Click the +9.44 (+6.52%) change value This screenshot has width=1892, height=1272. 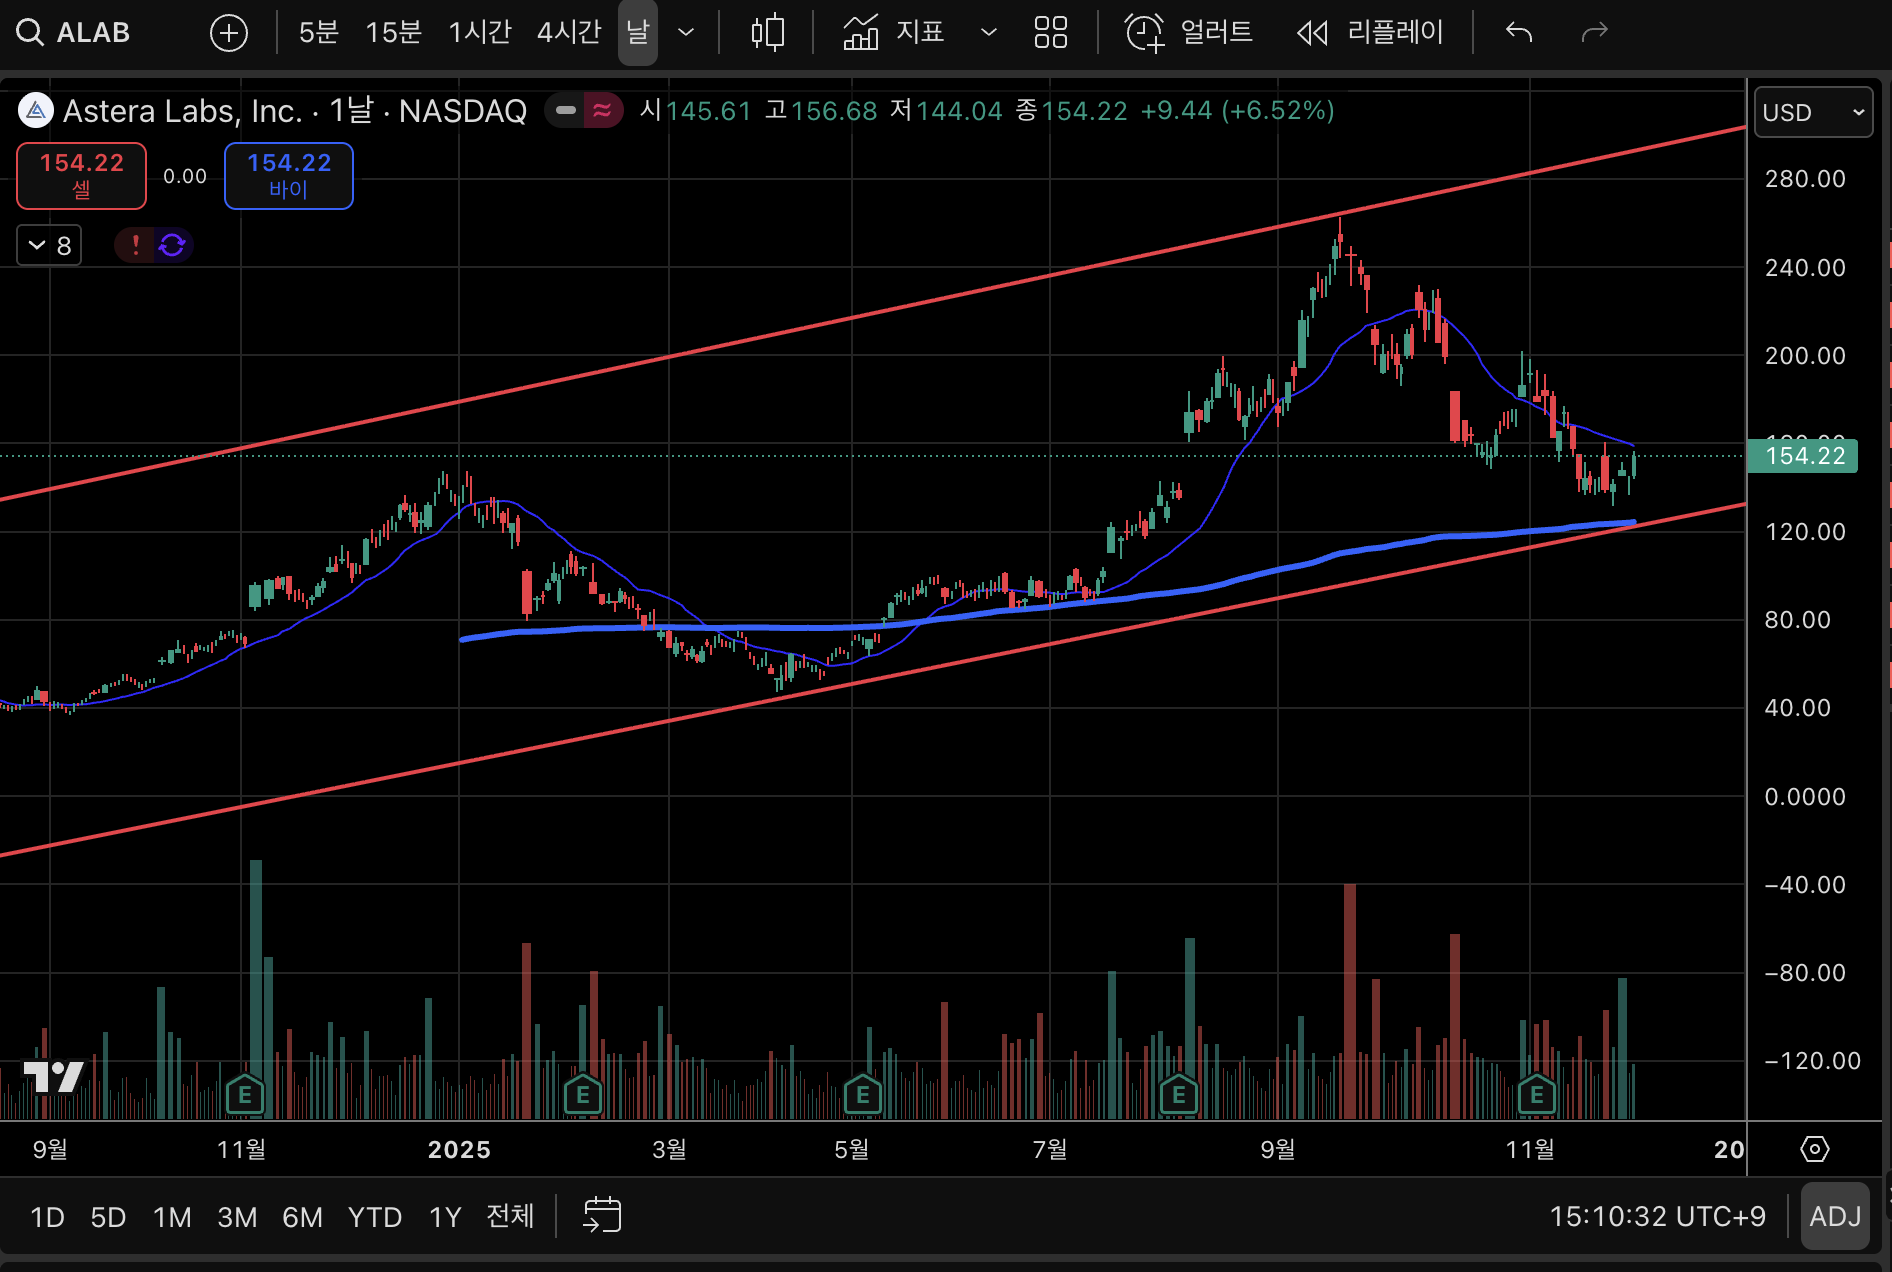(1238, 110)
